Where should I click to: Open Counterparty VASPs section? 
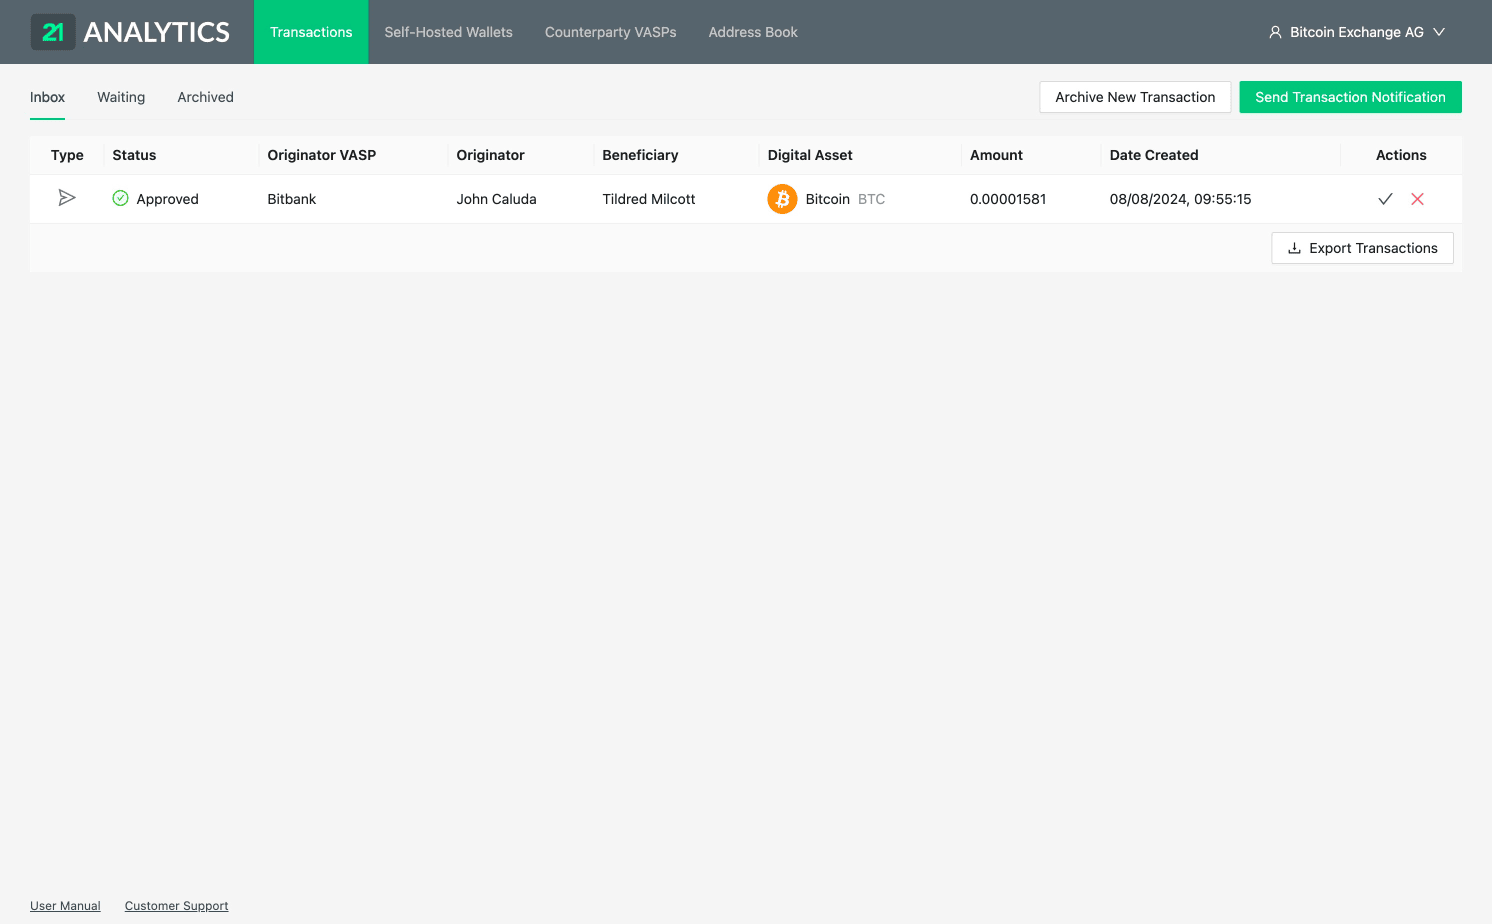[x=610, y=32]
